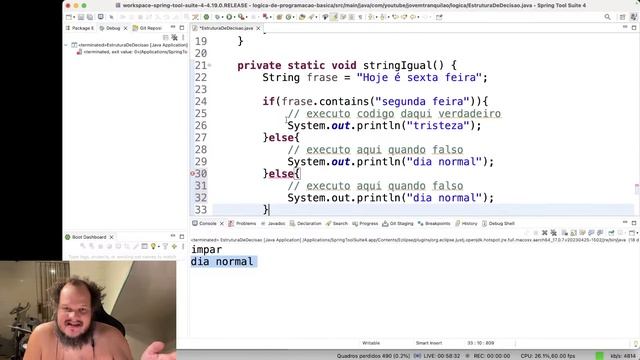
Task: Select the terminated EstruturaDeDecisao Java Application row
Action: pyautogui.click(x=129, y=45)
